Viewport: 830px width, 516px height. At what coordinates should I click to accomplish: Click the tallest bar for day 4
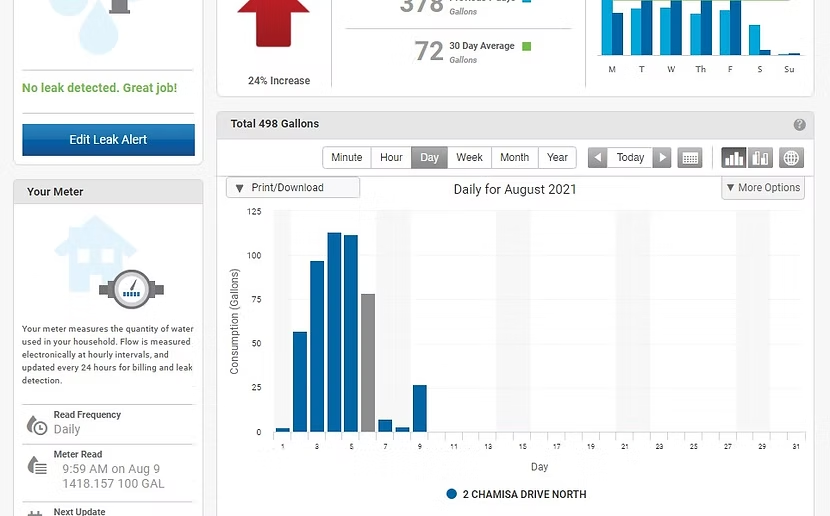pos(334,332)
